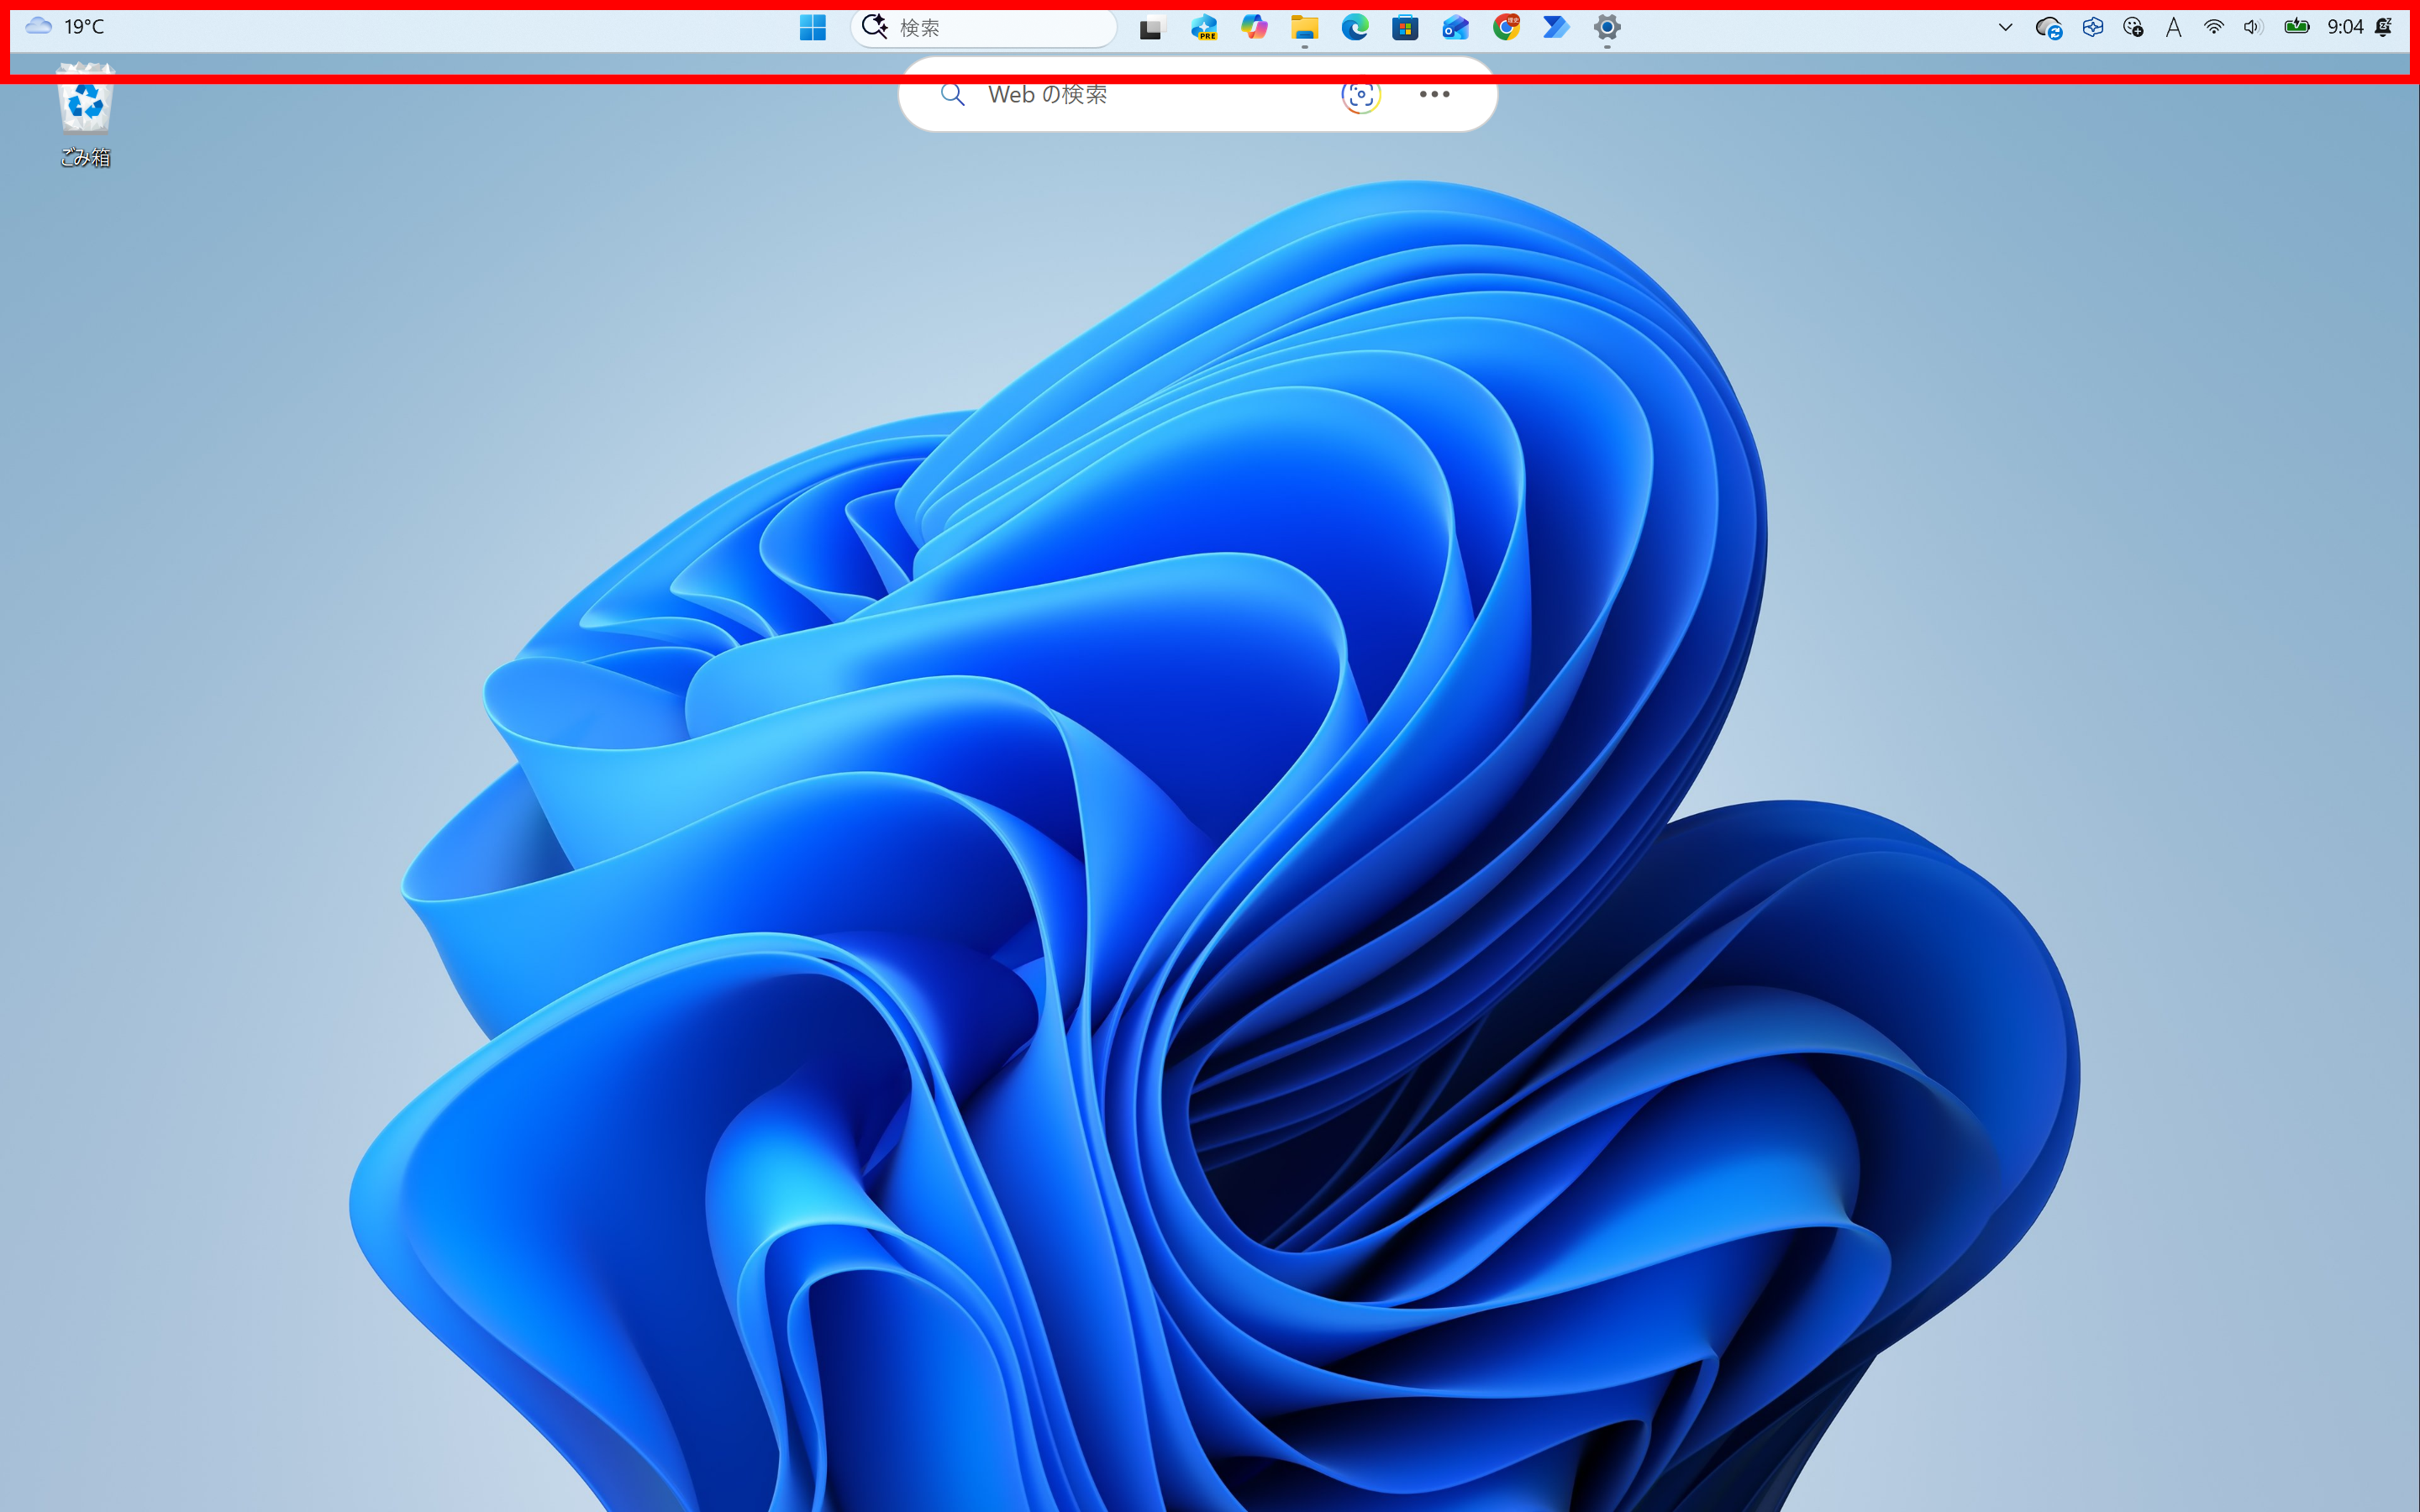The height and width of the screenshot is (1512, 2420).
Task: Open the OneDrive sync status icon
Action: tap(2048, 27)
